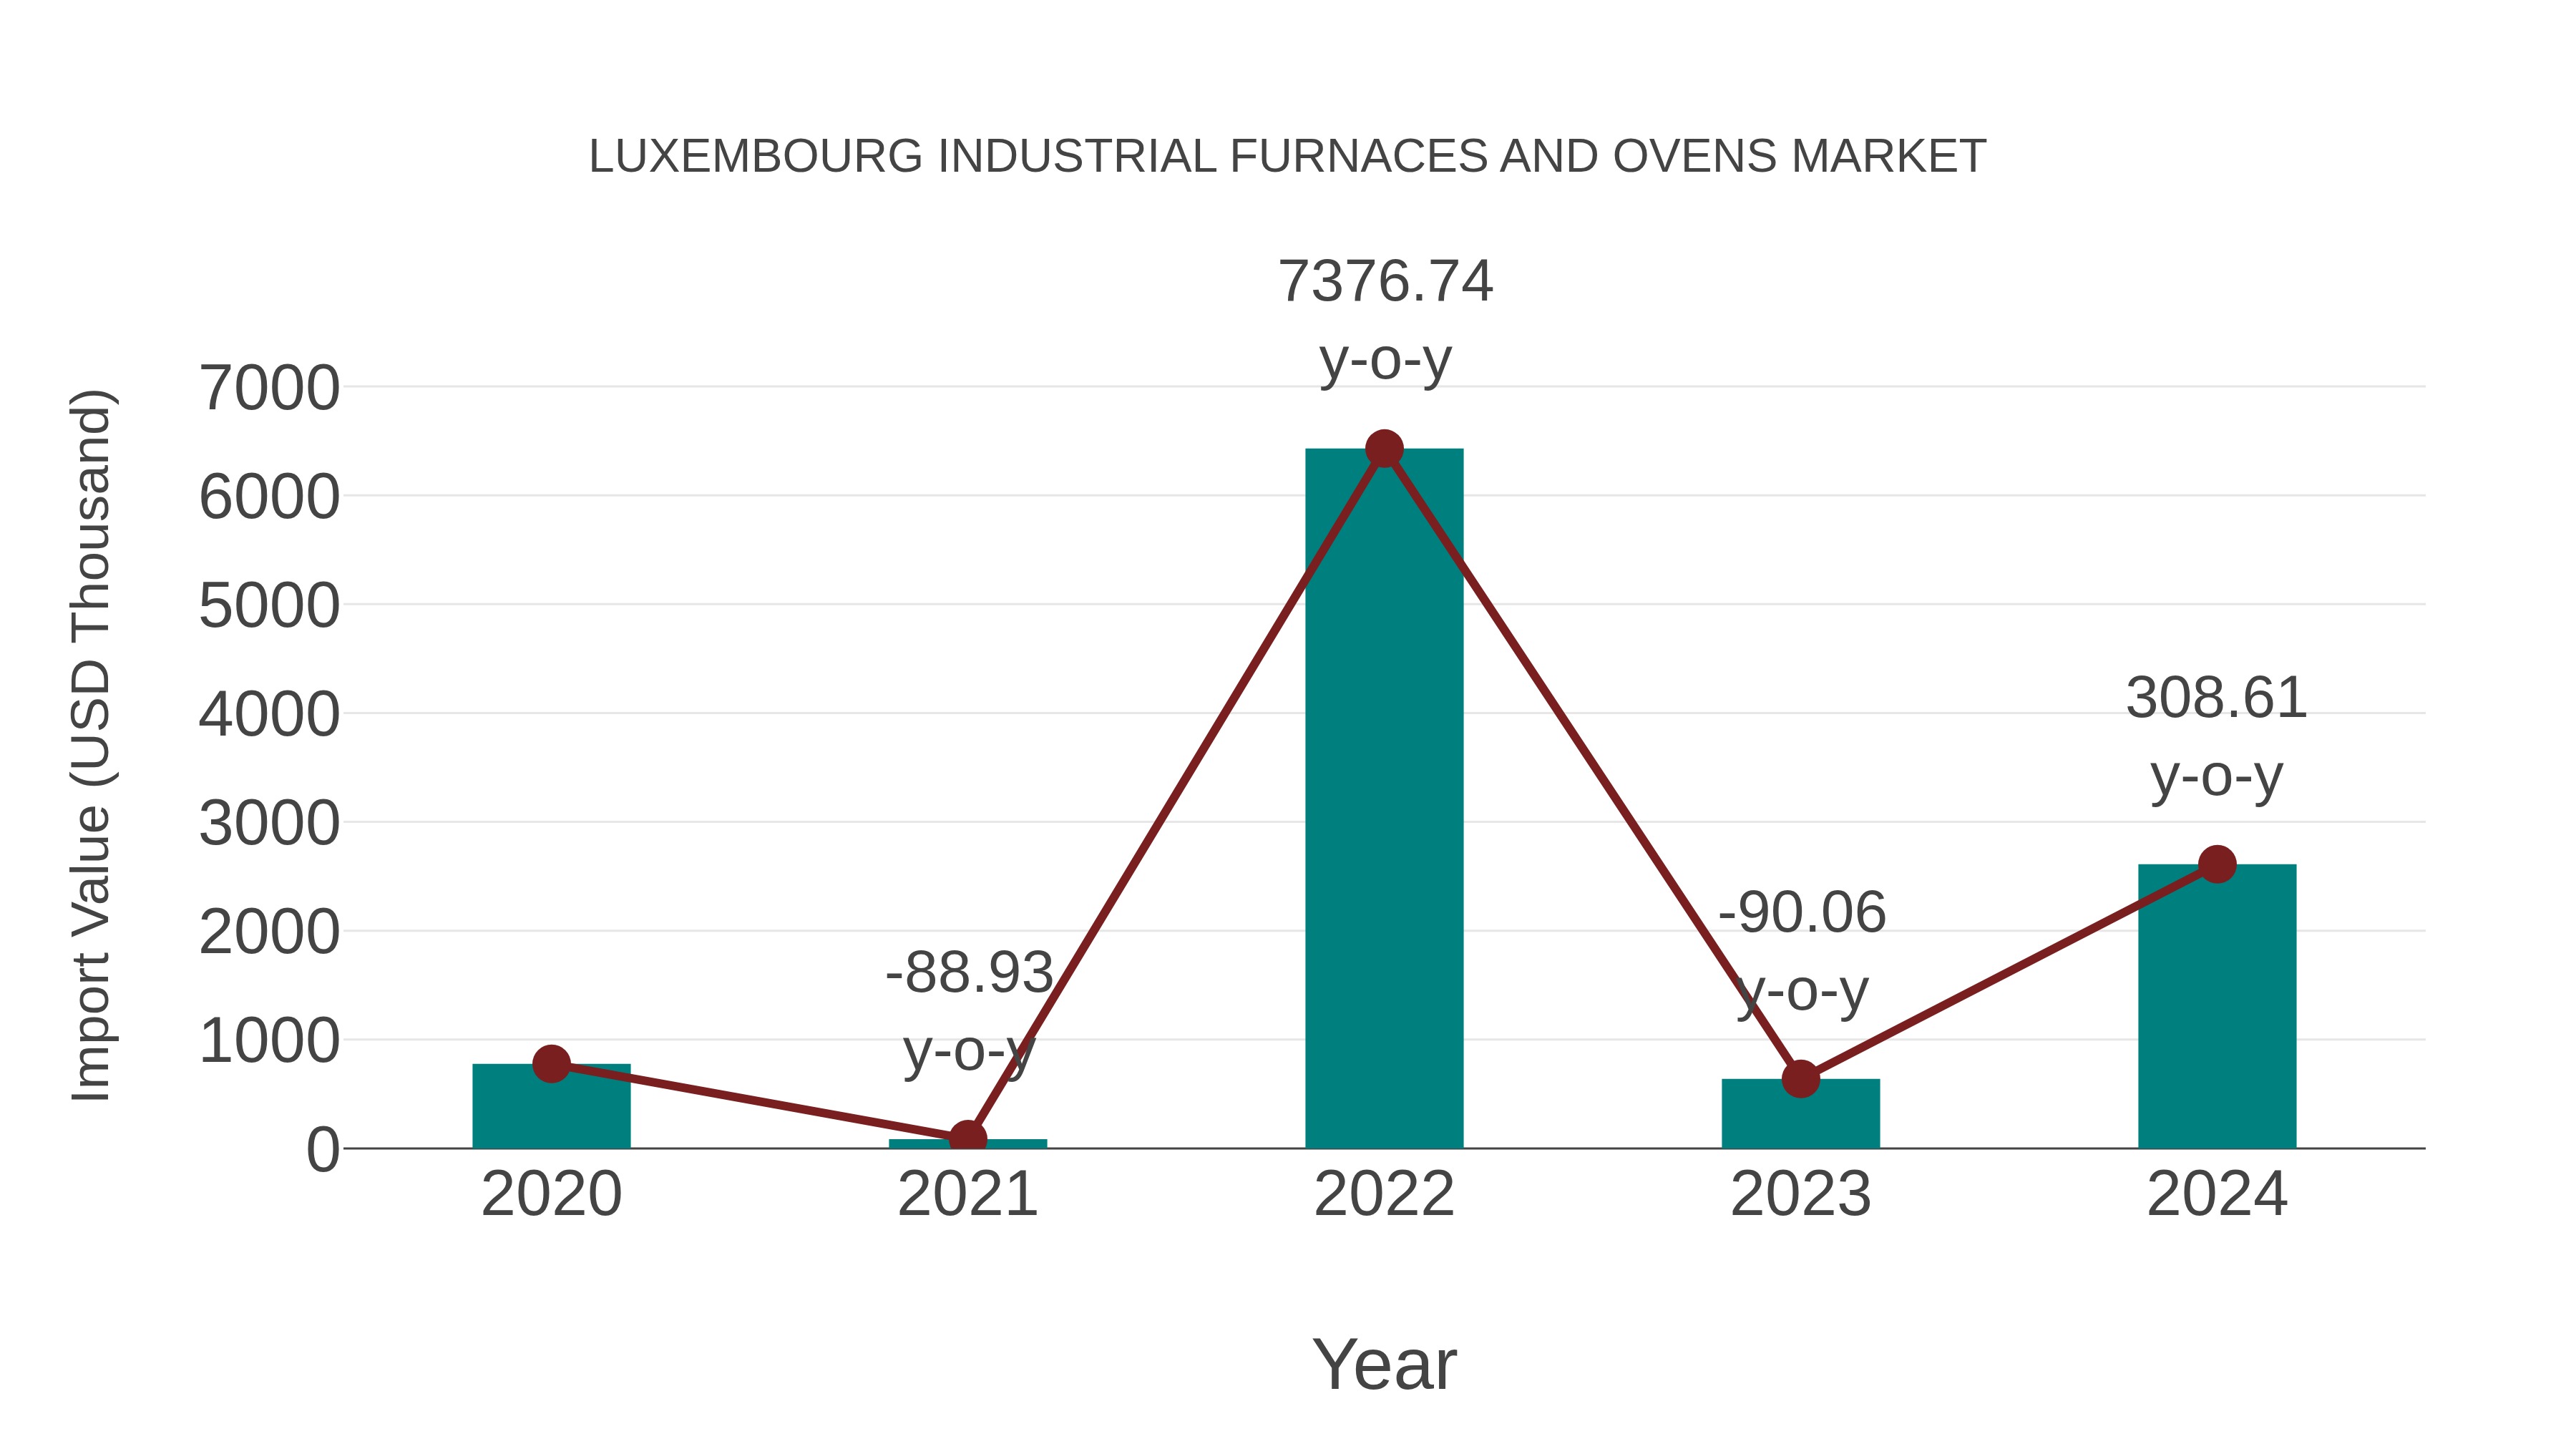Click the 2022 line peak marker
This screenshot has width=2576, height=1449.
[x=1384, y=449]
